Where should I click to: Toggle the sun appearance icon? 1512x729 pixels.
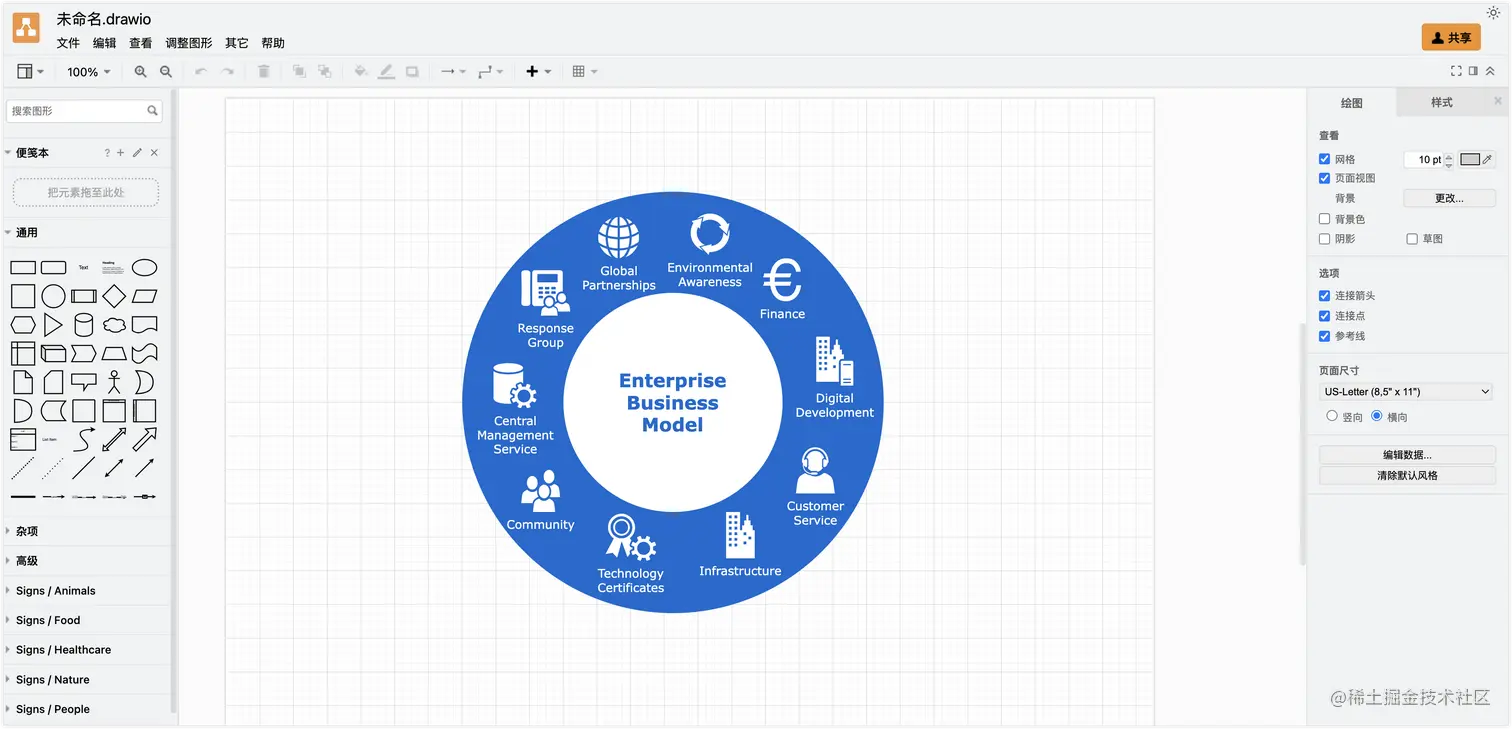click(1493, 13)
